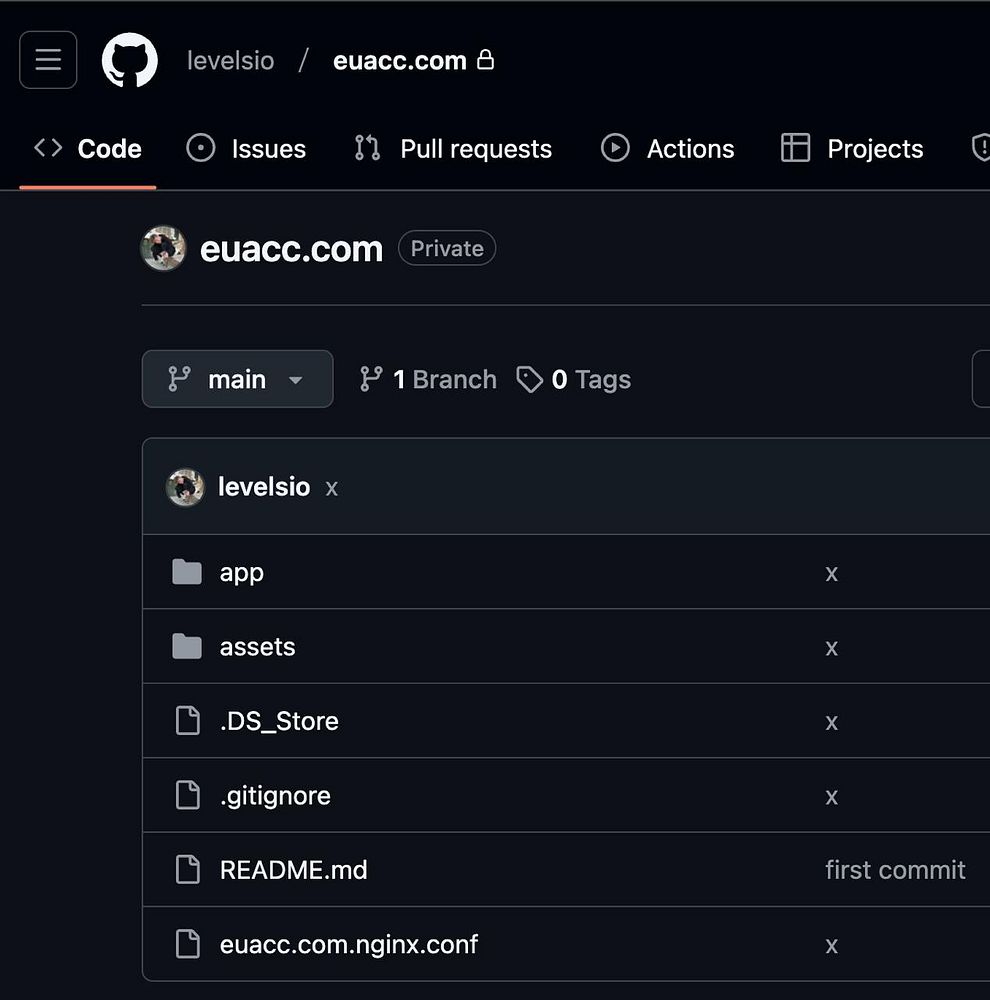Click the app folder icon
Screen dimensions: 990x1000
(187, 572)
